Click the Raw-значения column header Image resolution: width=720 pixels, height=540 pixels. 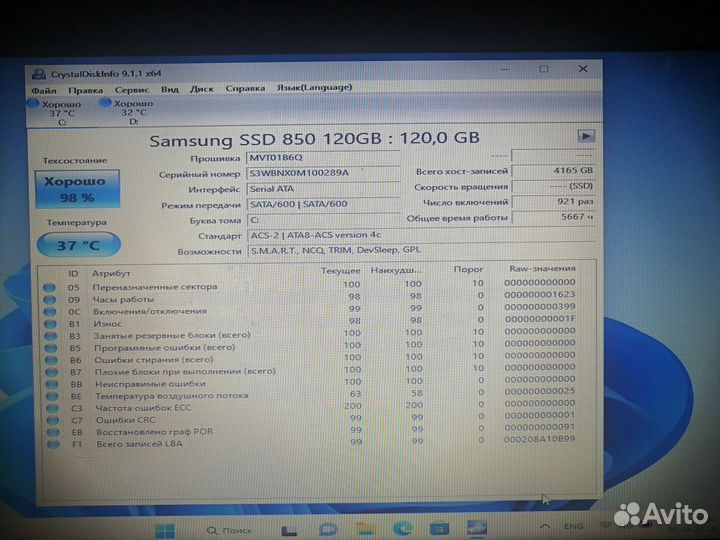[542, 269]
